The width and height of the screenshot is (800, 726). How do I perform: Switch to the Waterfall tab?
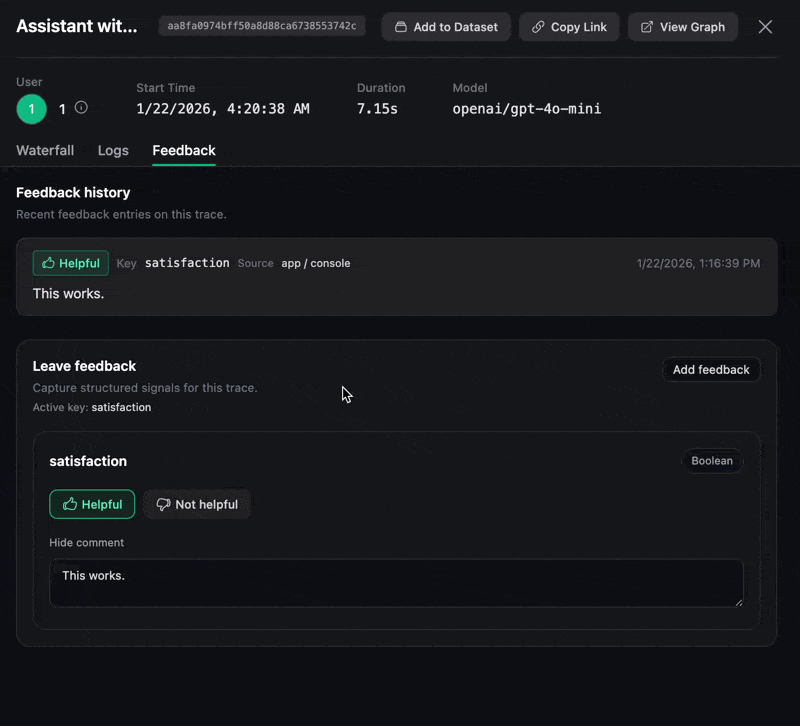click(45, 151)
